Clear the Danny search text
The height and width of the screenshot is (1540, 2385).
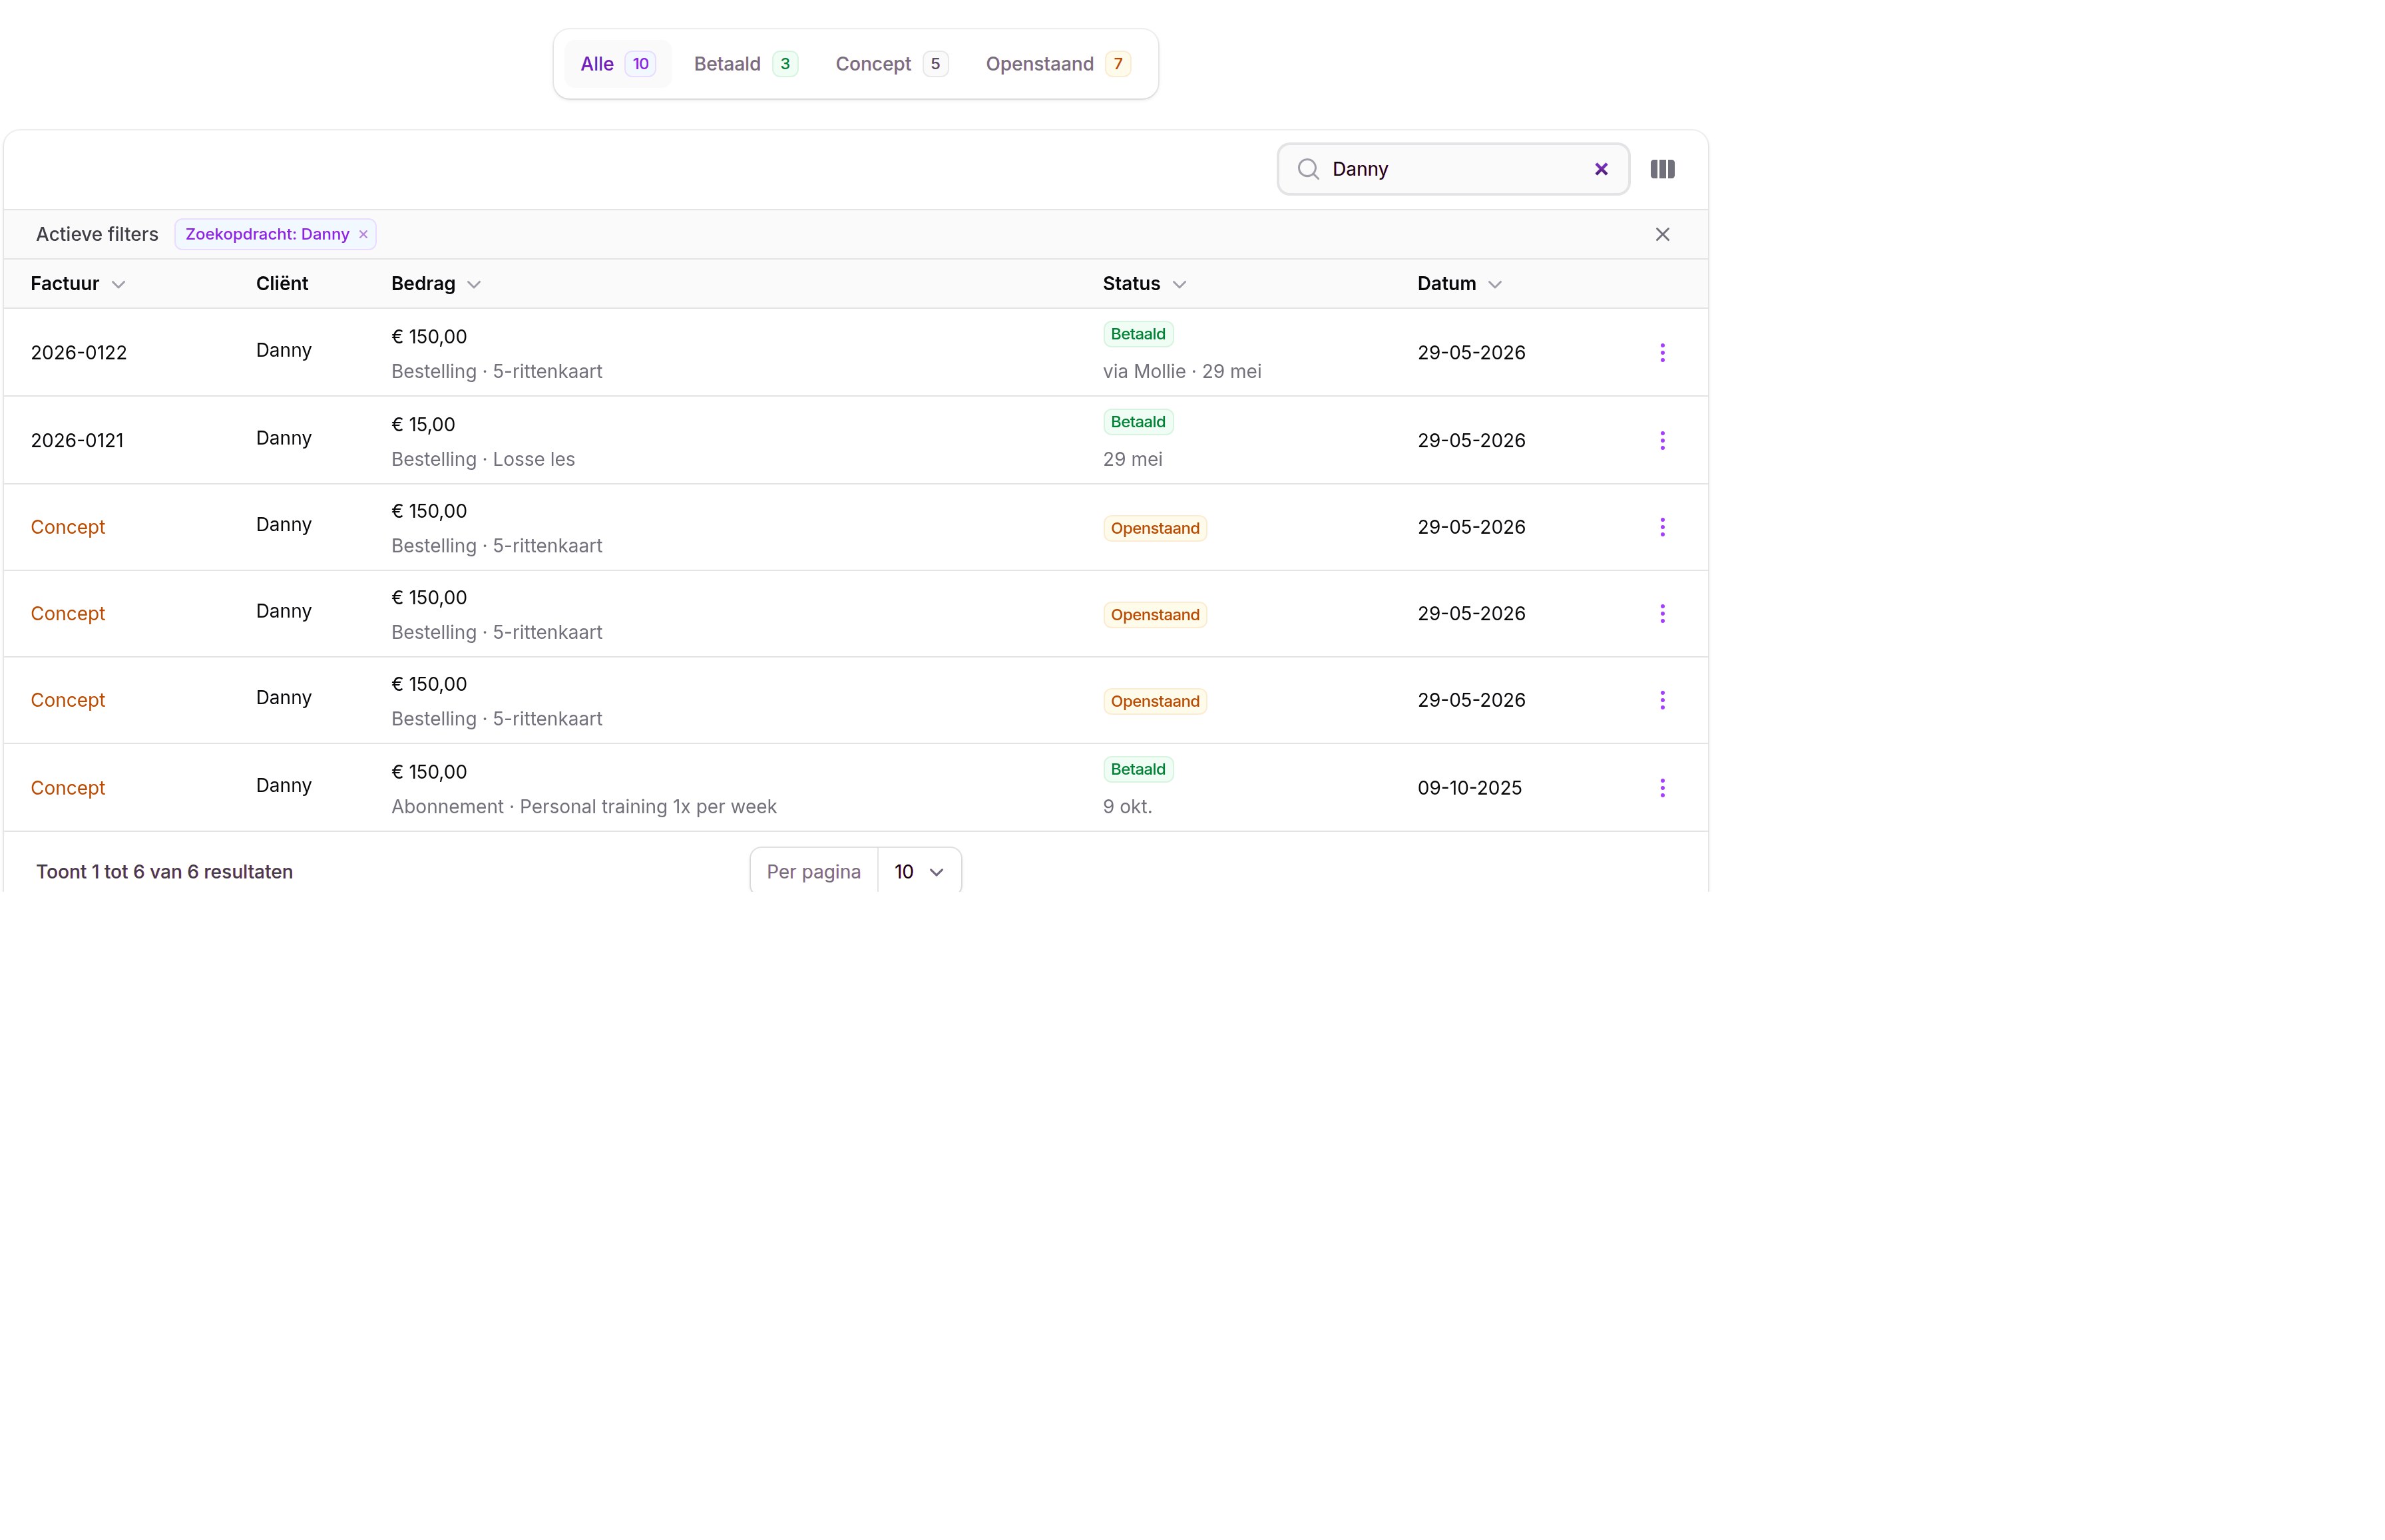coord(1600,169)
